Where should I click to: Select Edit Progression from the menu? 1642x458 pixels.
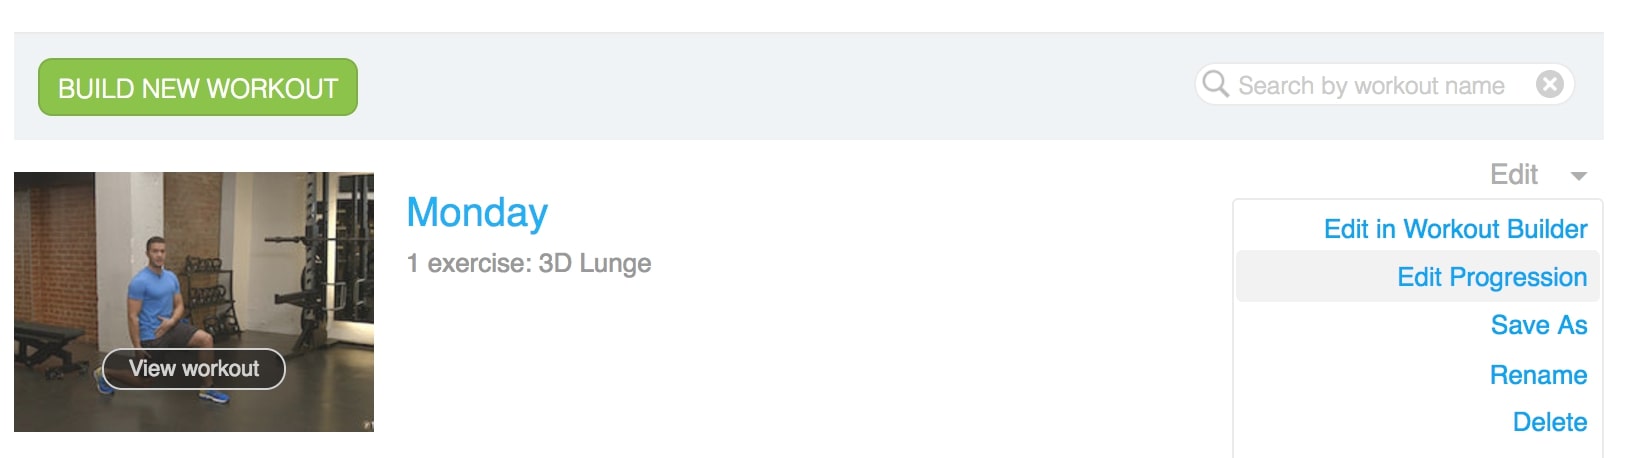pyautogui.click(x=1491, y=277)
